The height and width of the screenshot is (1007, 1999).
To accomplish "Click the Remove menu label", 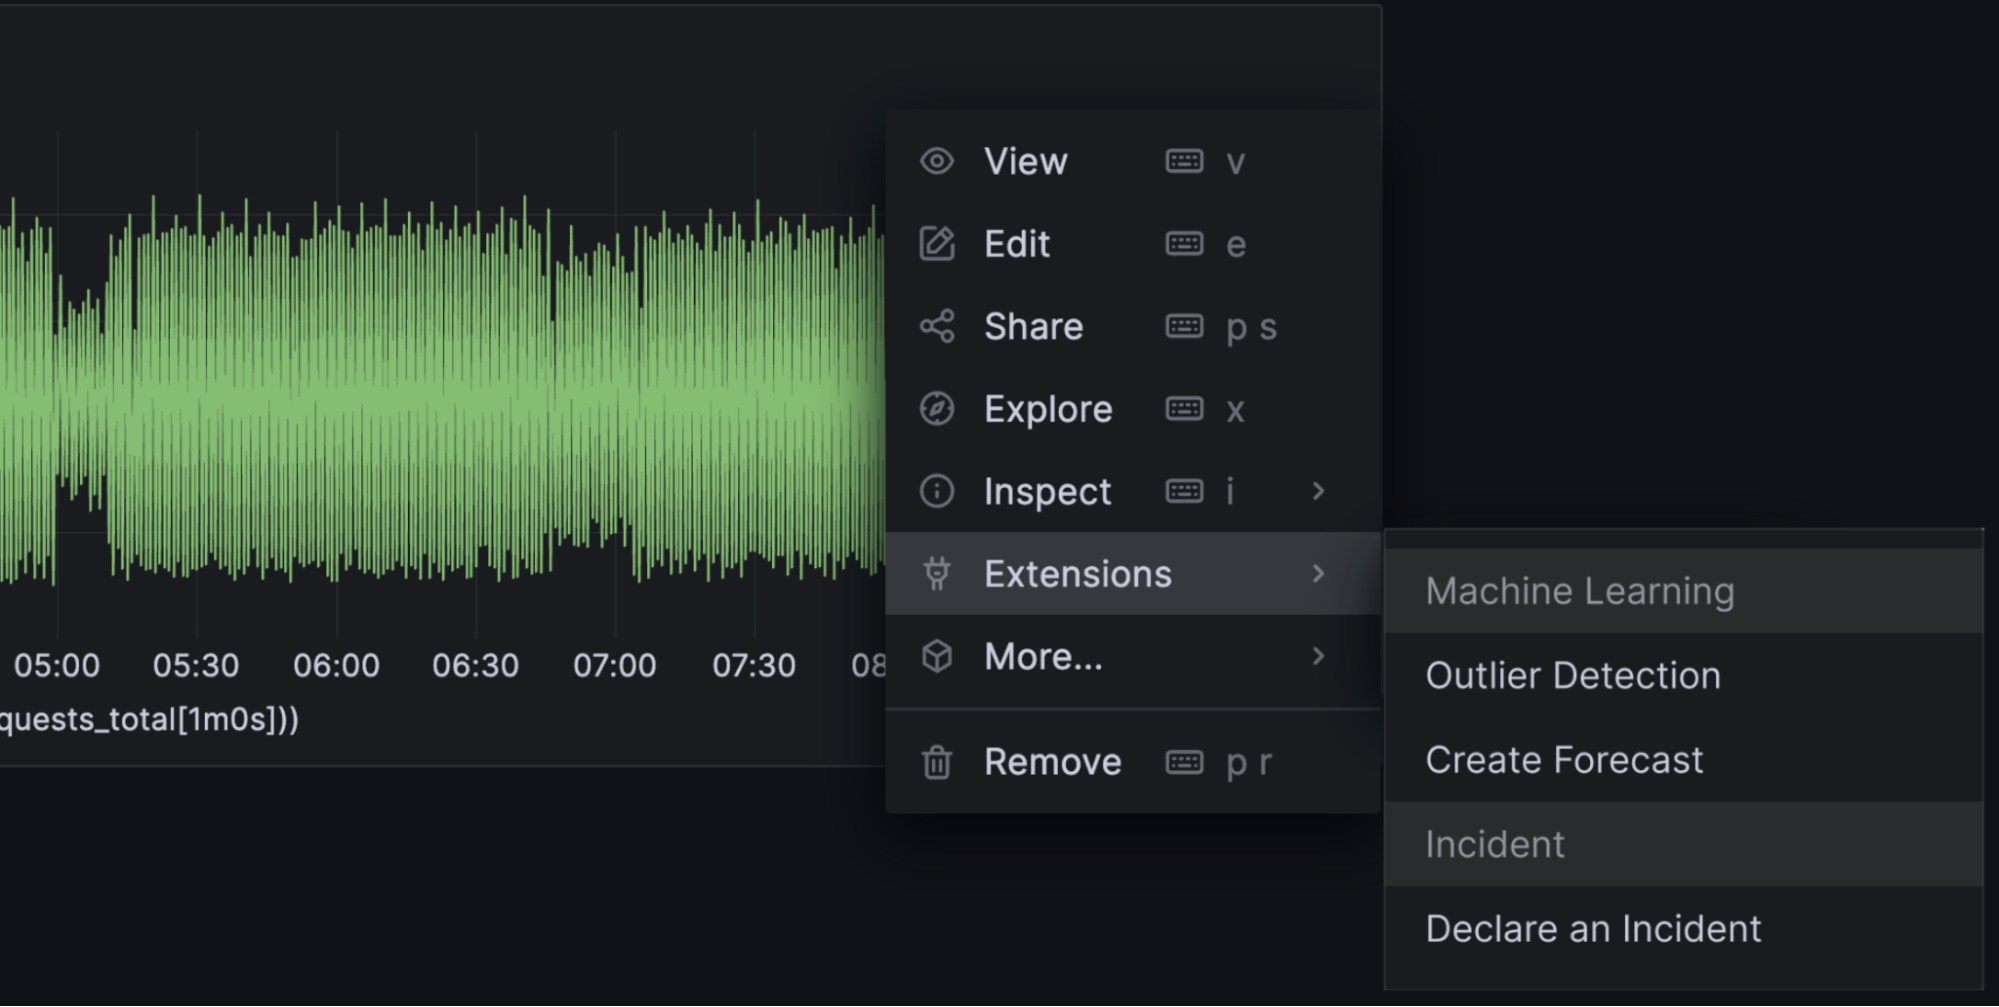I will click(1052, 762).
